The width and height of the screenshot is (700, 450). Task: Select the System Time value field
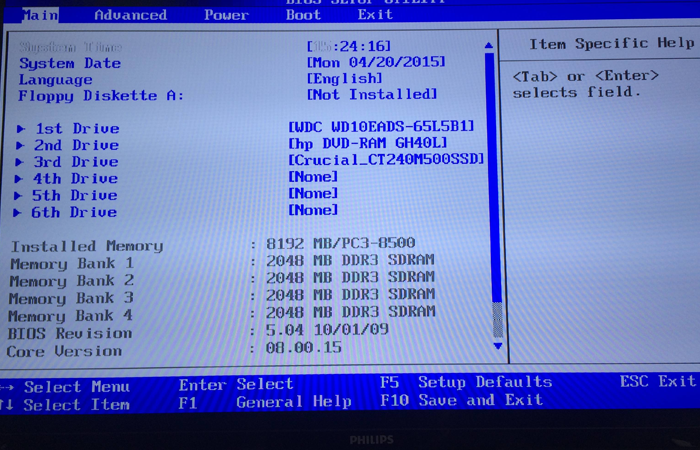click(349, 46)
